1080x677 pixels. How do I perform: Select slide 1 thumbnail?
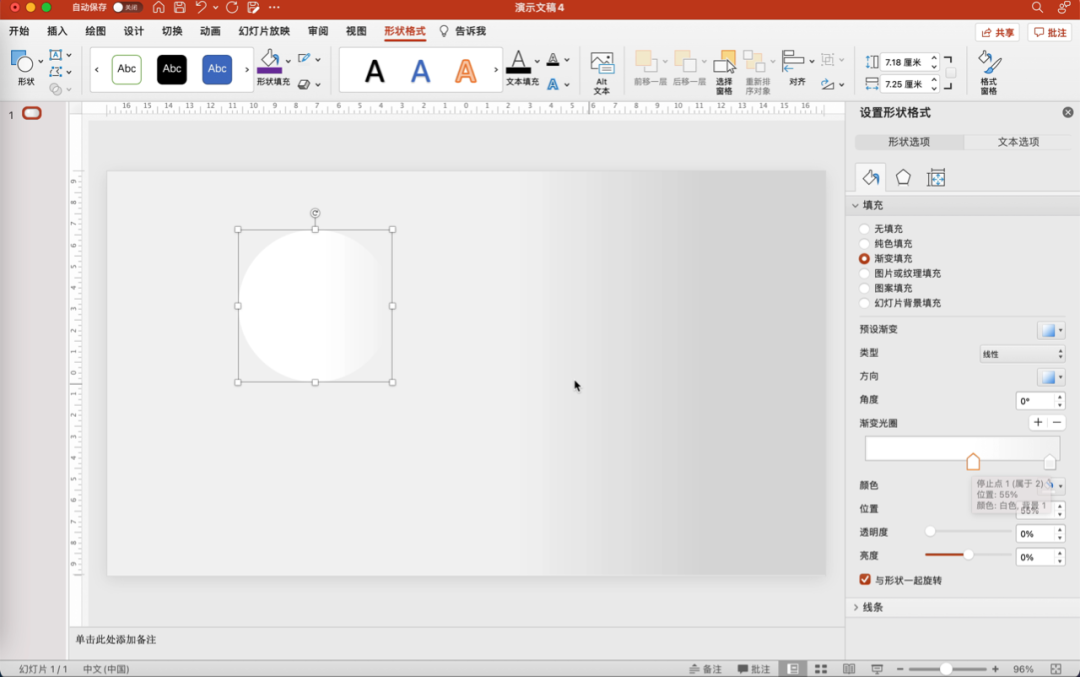[x=32, y=113]
